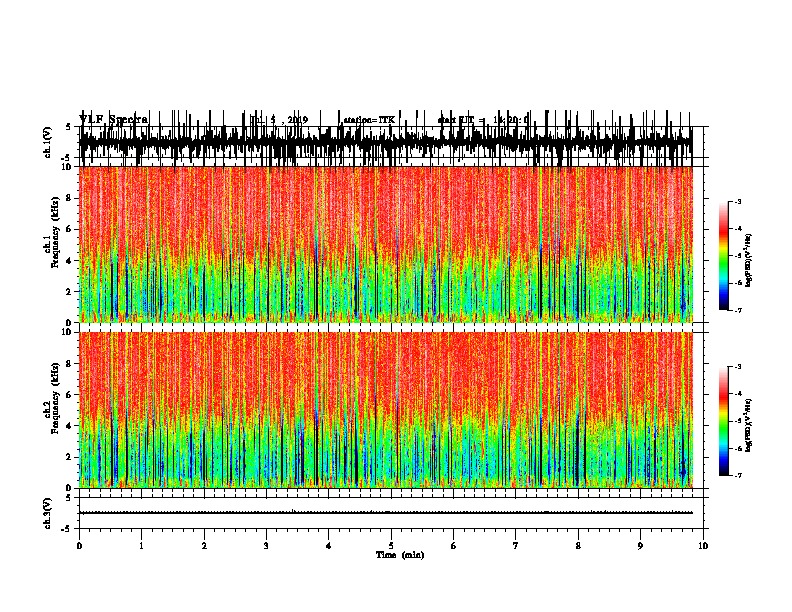Click time axis tick label '8'
The image size is (792, 612).
[578, 546]
